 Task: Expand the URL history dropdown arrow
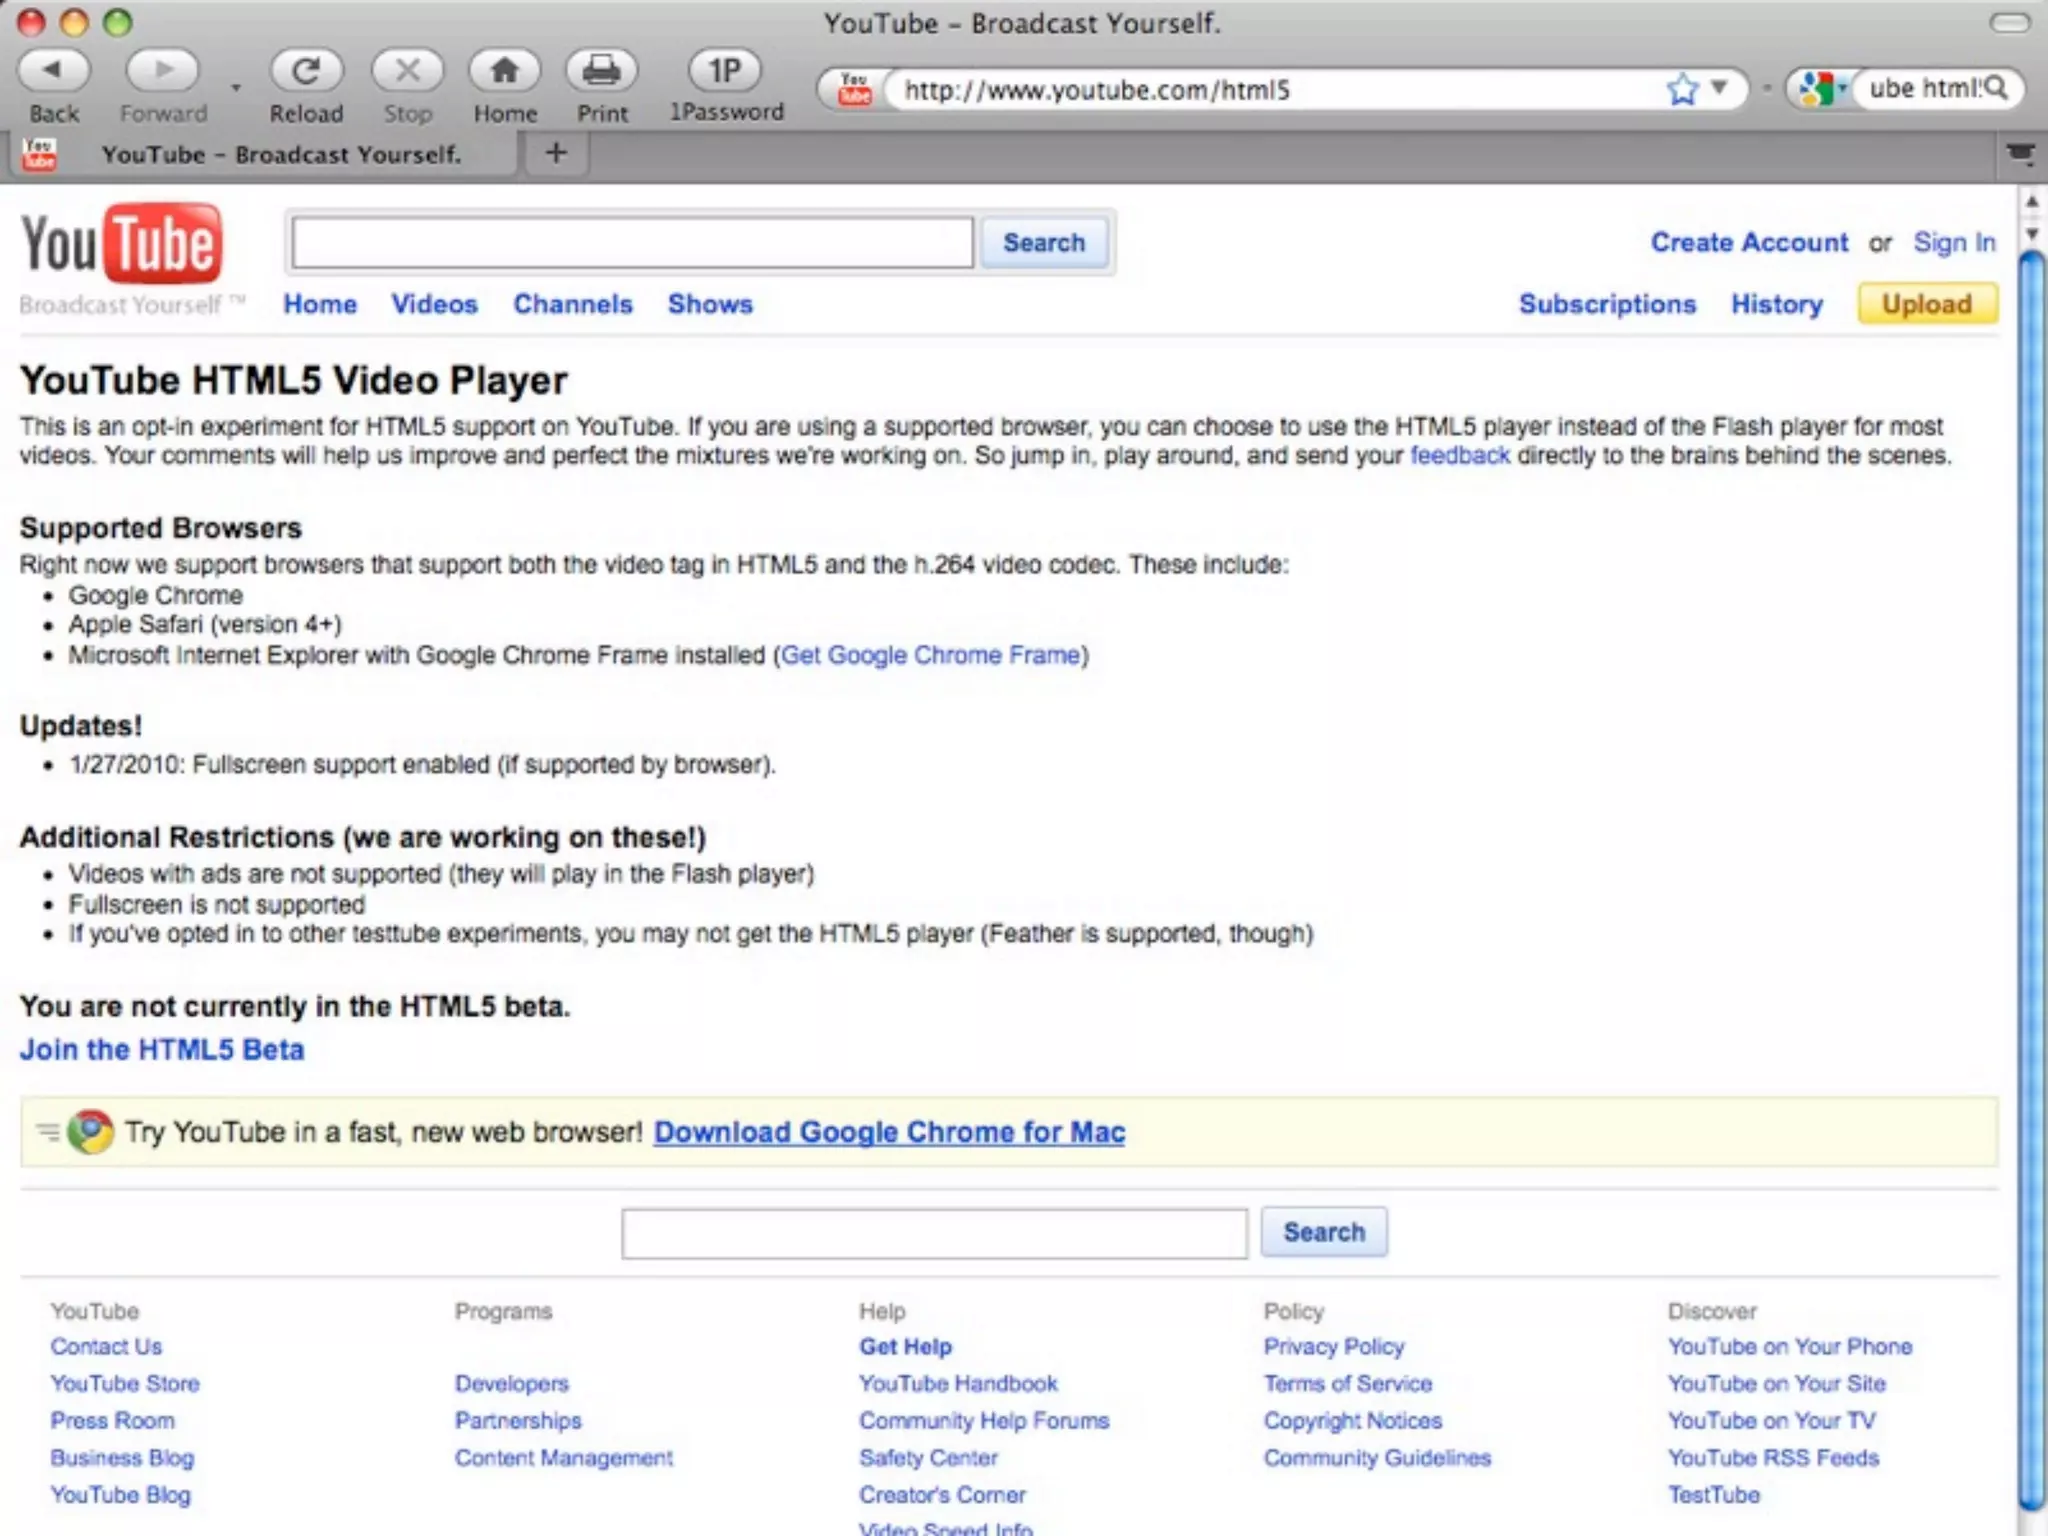(x=1719, y=88)
